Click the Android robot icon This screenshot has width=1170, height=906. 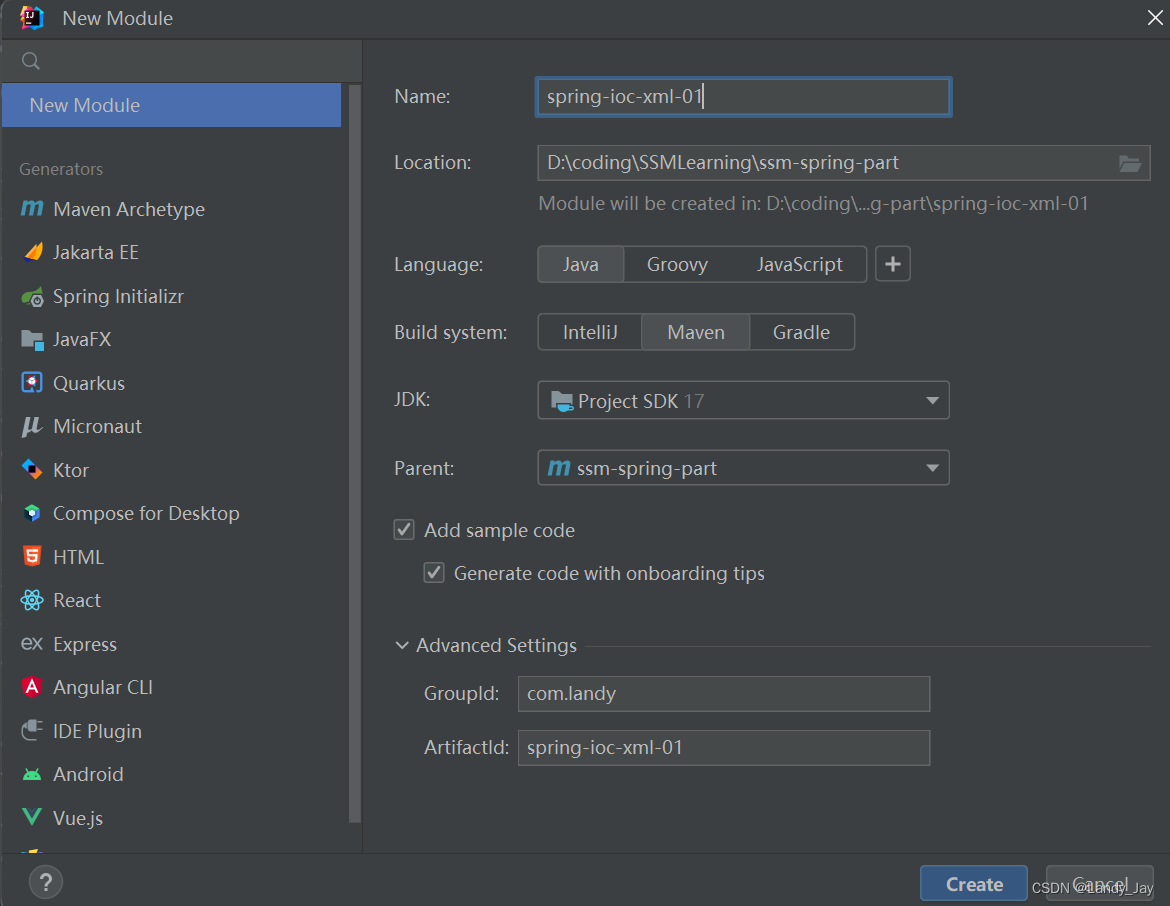(32, 774)
